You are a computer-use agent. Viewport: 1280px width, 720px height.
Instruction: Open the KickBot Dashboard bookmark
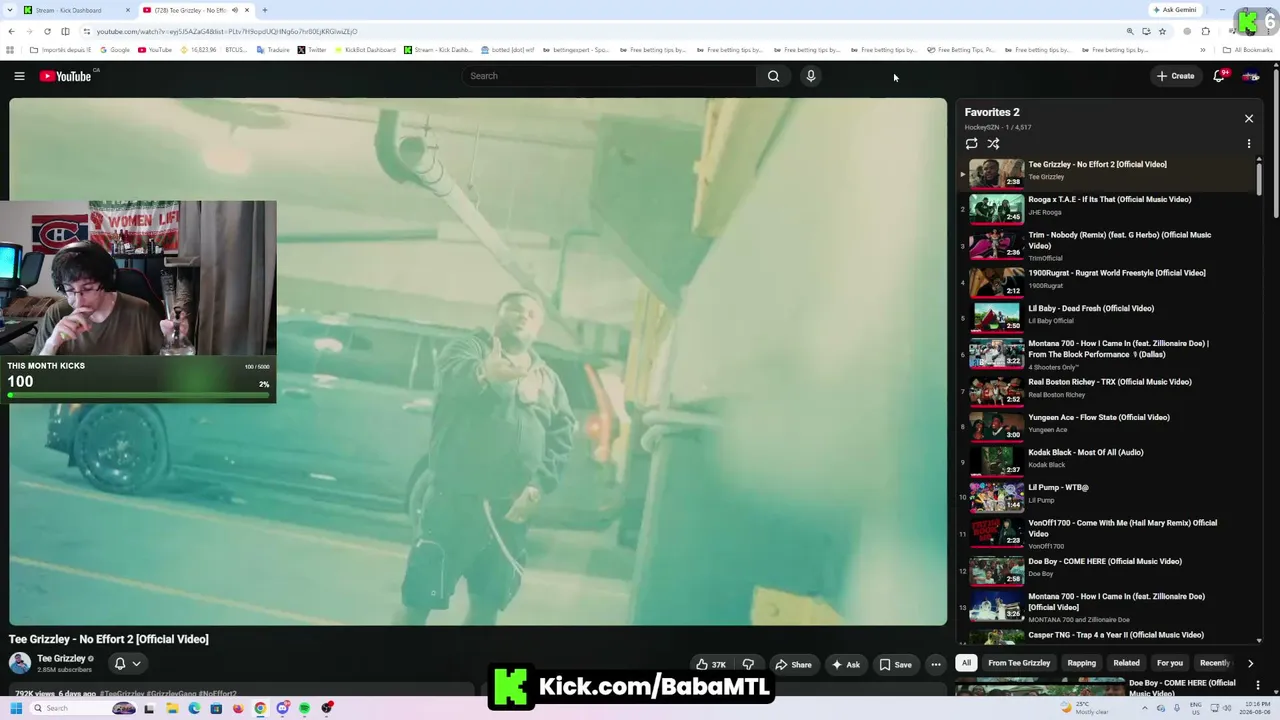point(365,50)
